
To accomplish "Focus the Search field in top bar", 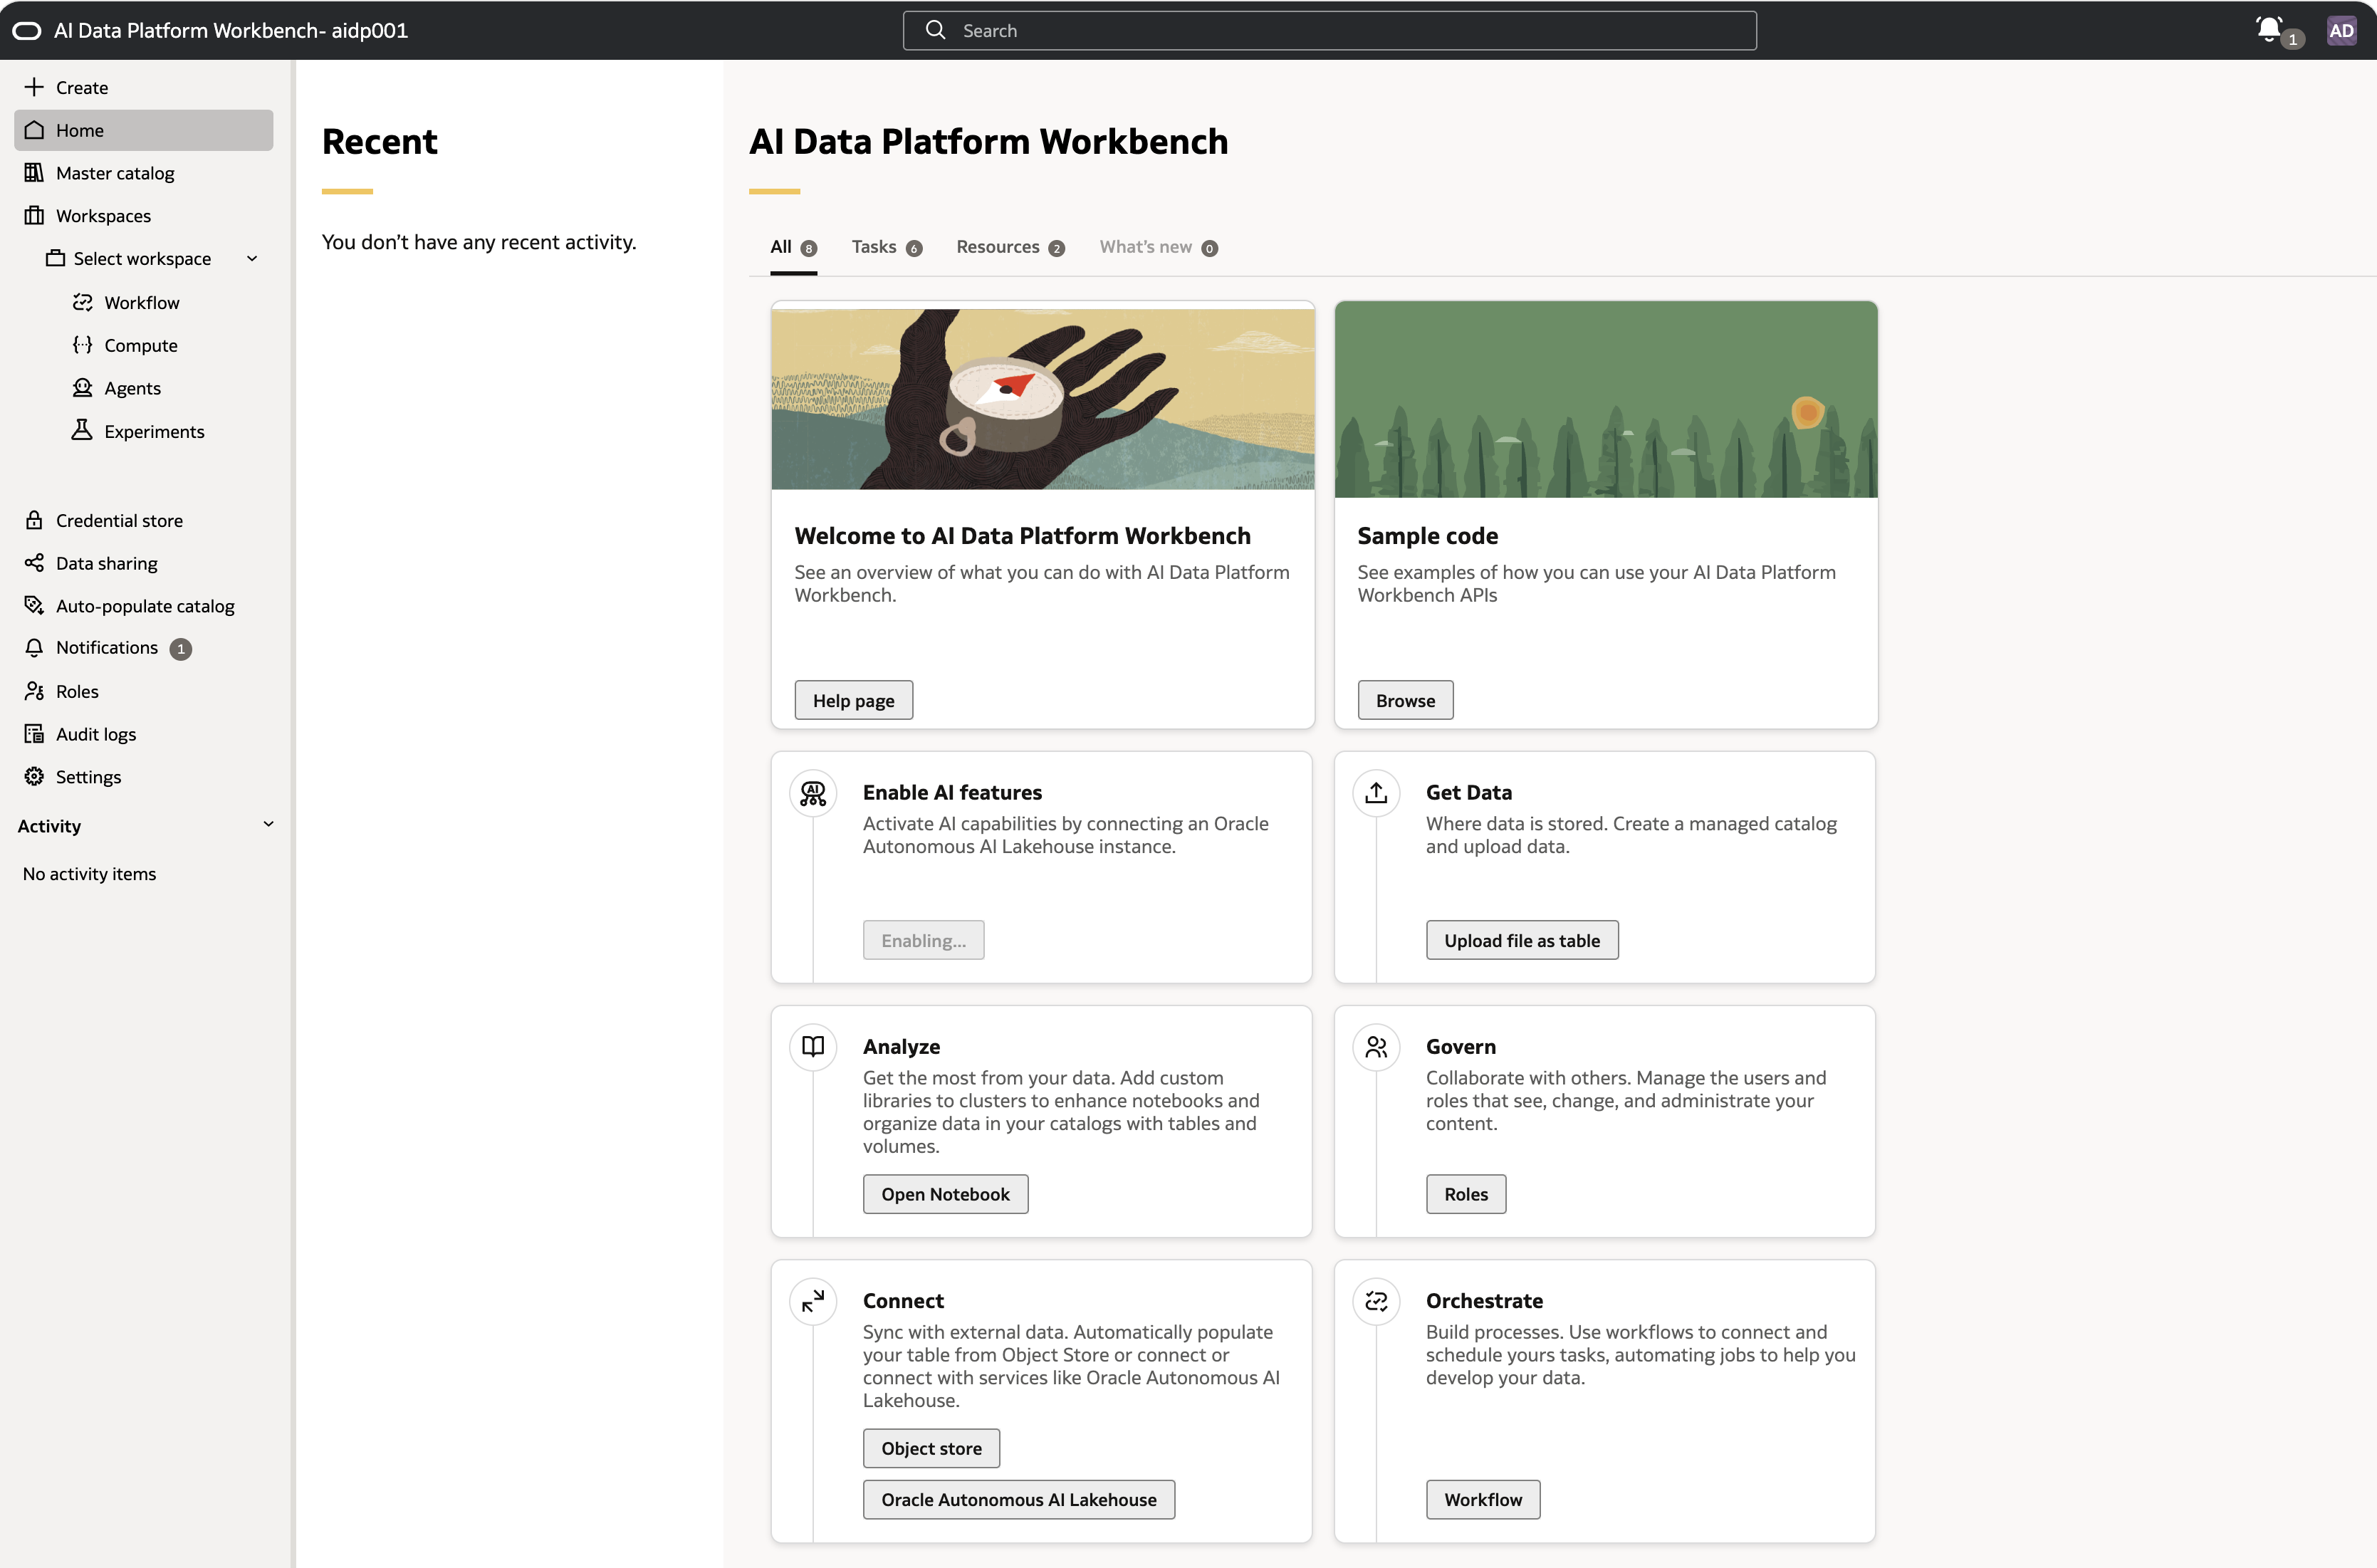I will 1329,30.
